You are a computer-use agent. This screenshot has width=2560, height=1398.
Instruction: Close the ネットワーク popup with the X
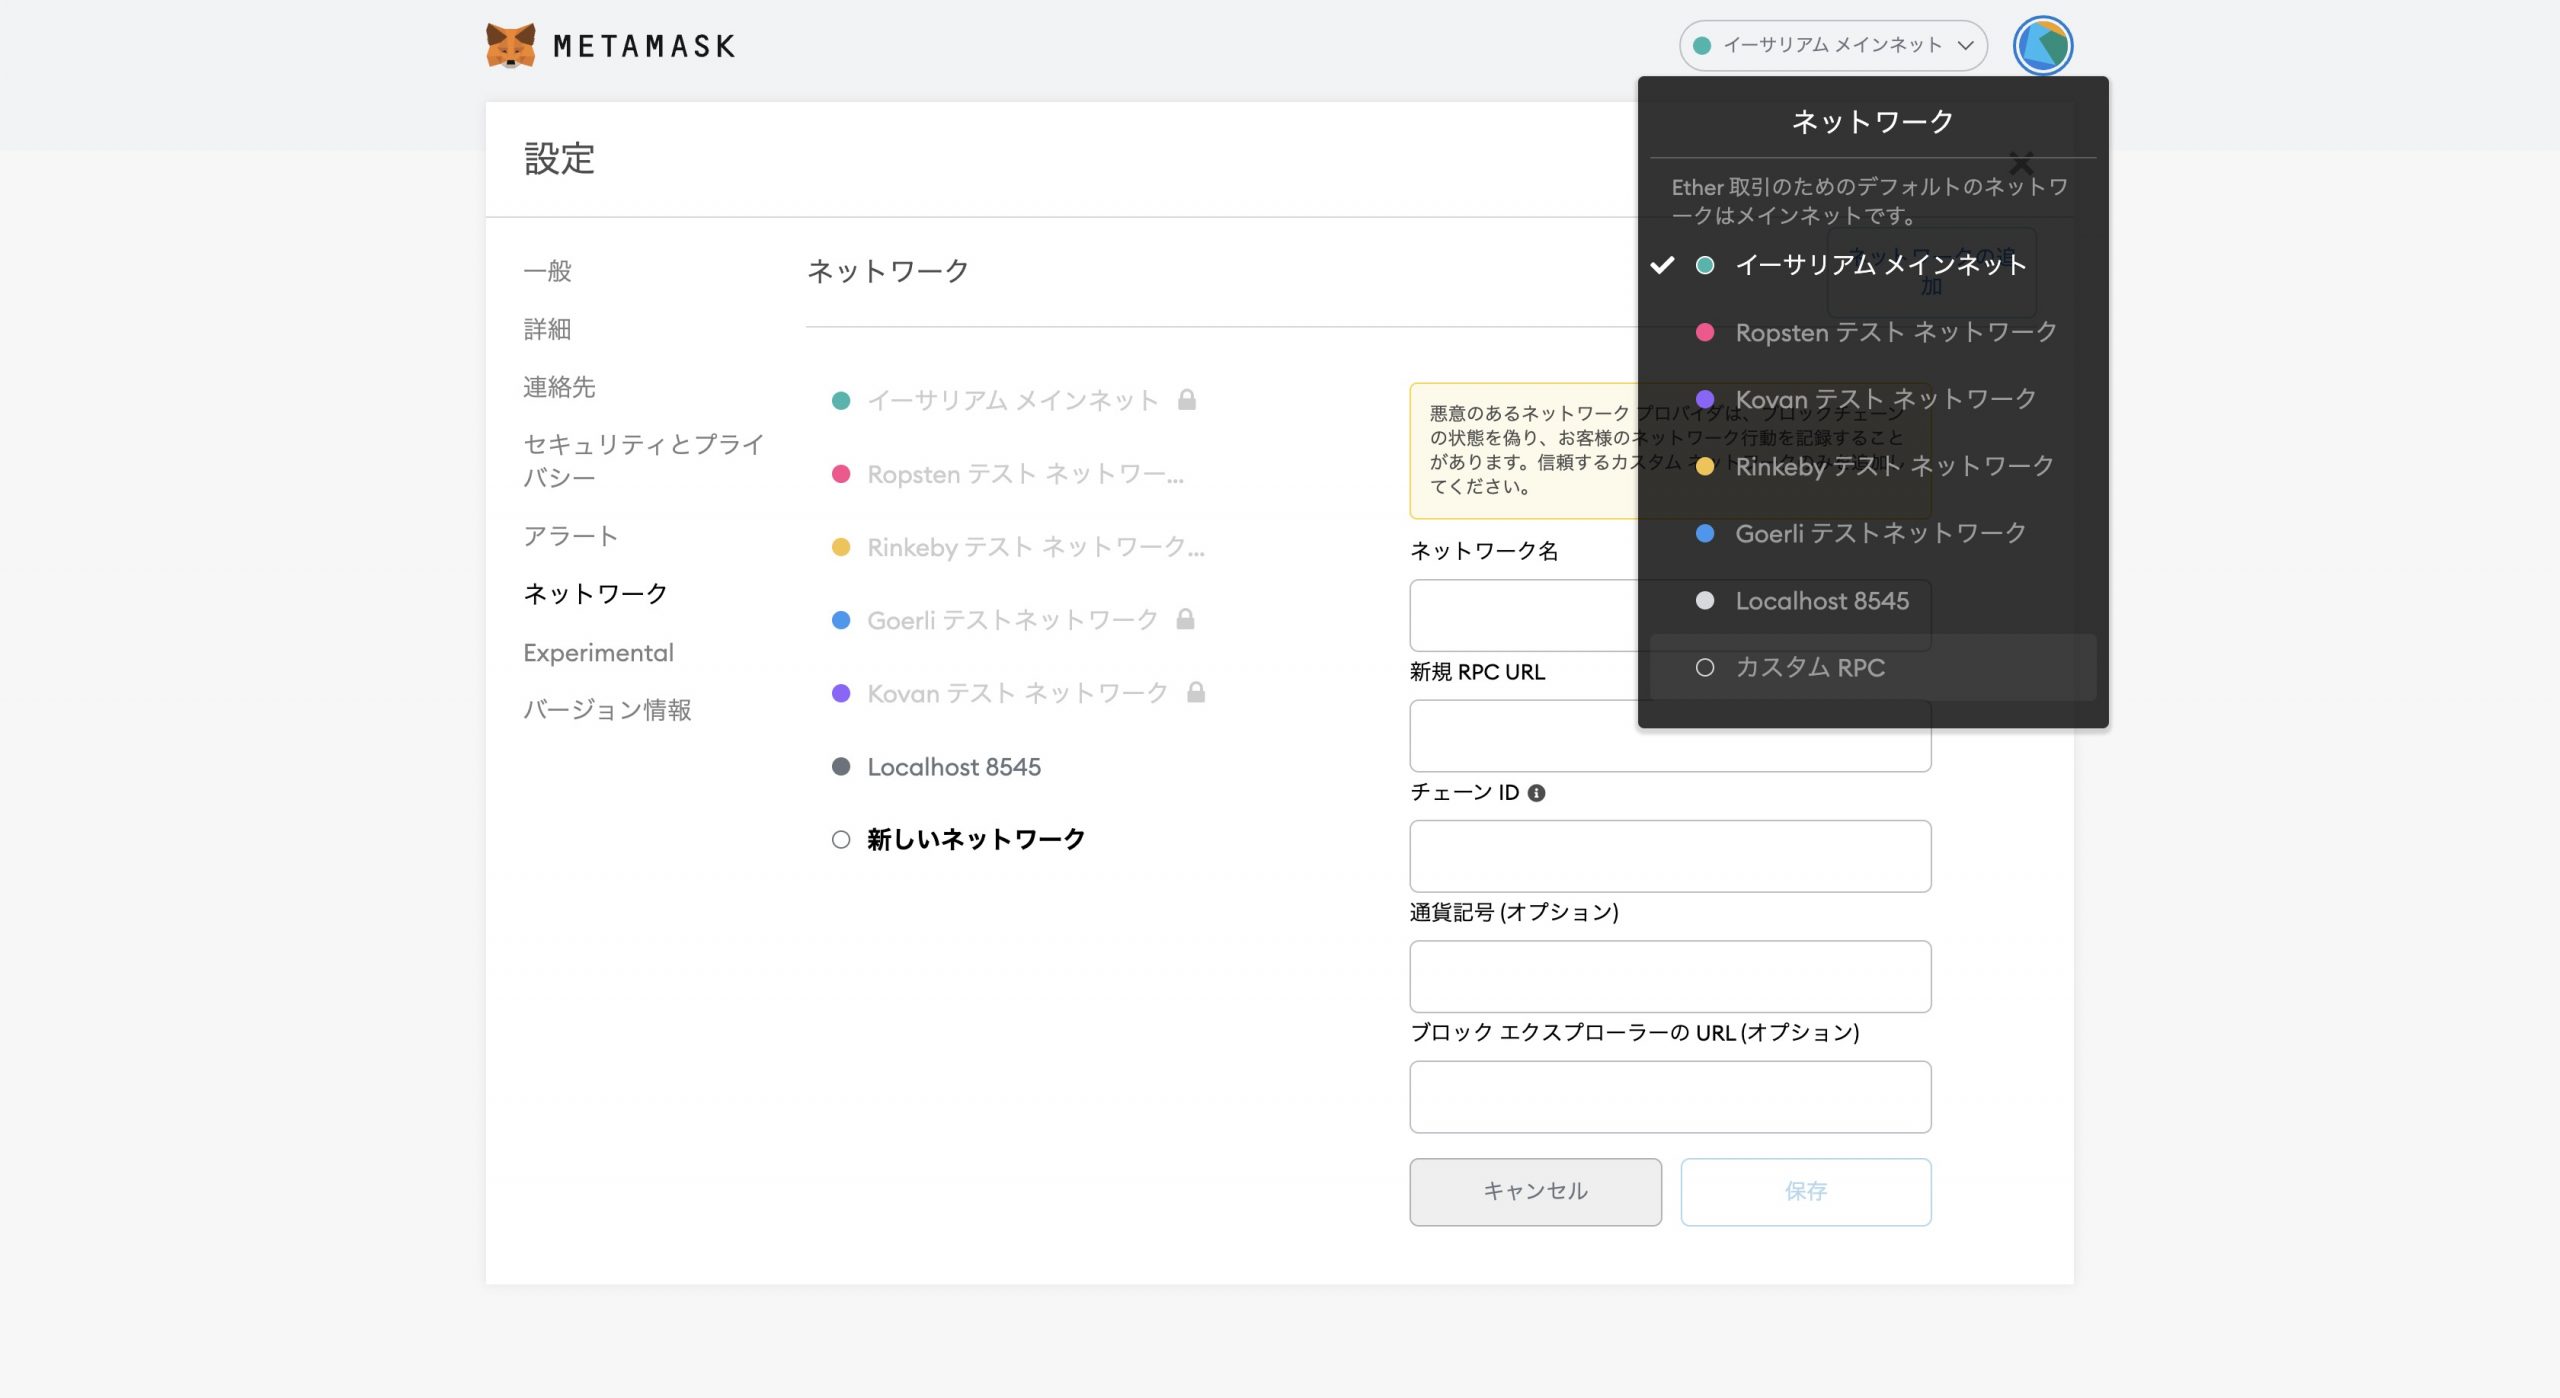(x=2022, y=163)
